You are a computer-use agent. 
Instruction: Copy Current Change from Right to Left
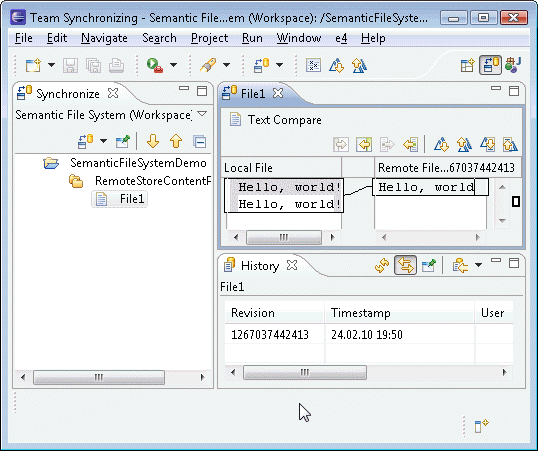click(x=411, y=144)
